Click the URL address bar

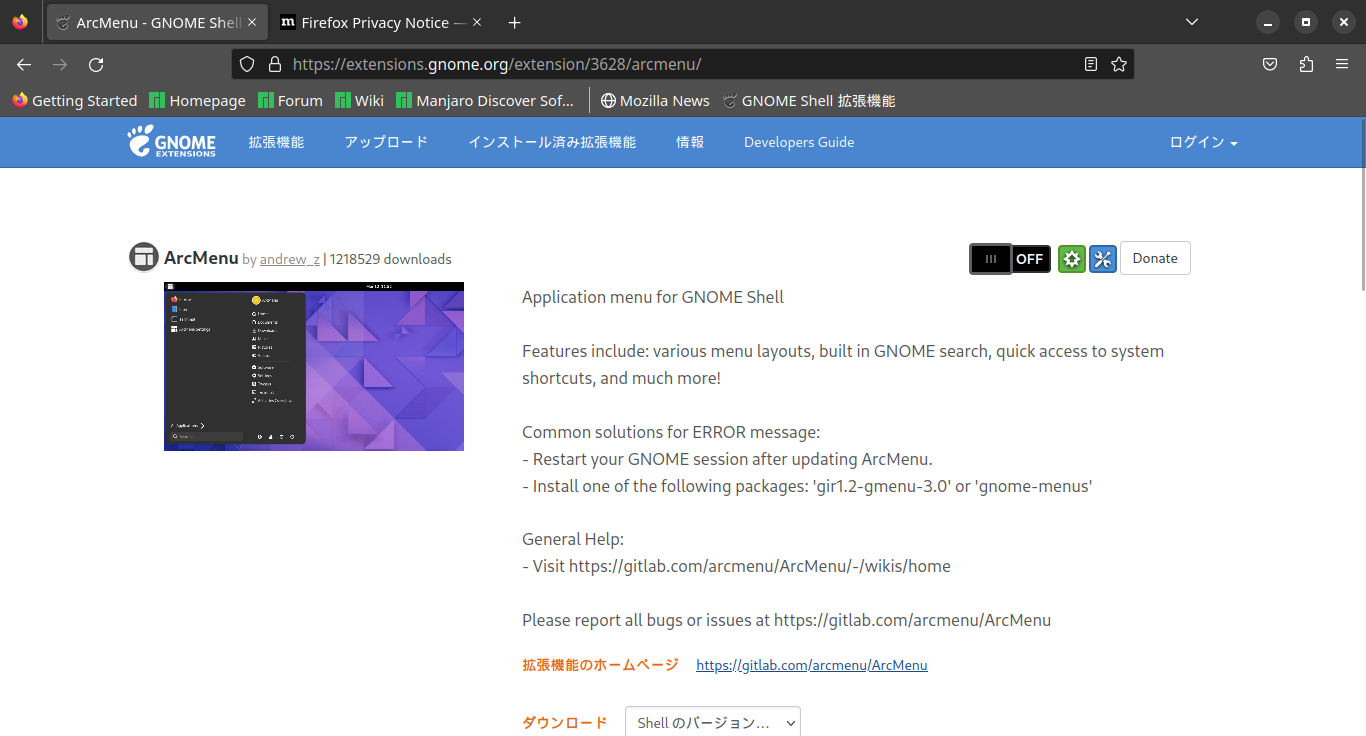pyautogui.click(x=683, y=64)
